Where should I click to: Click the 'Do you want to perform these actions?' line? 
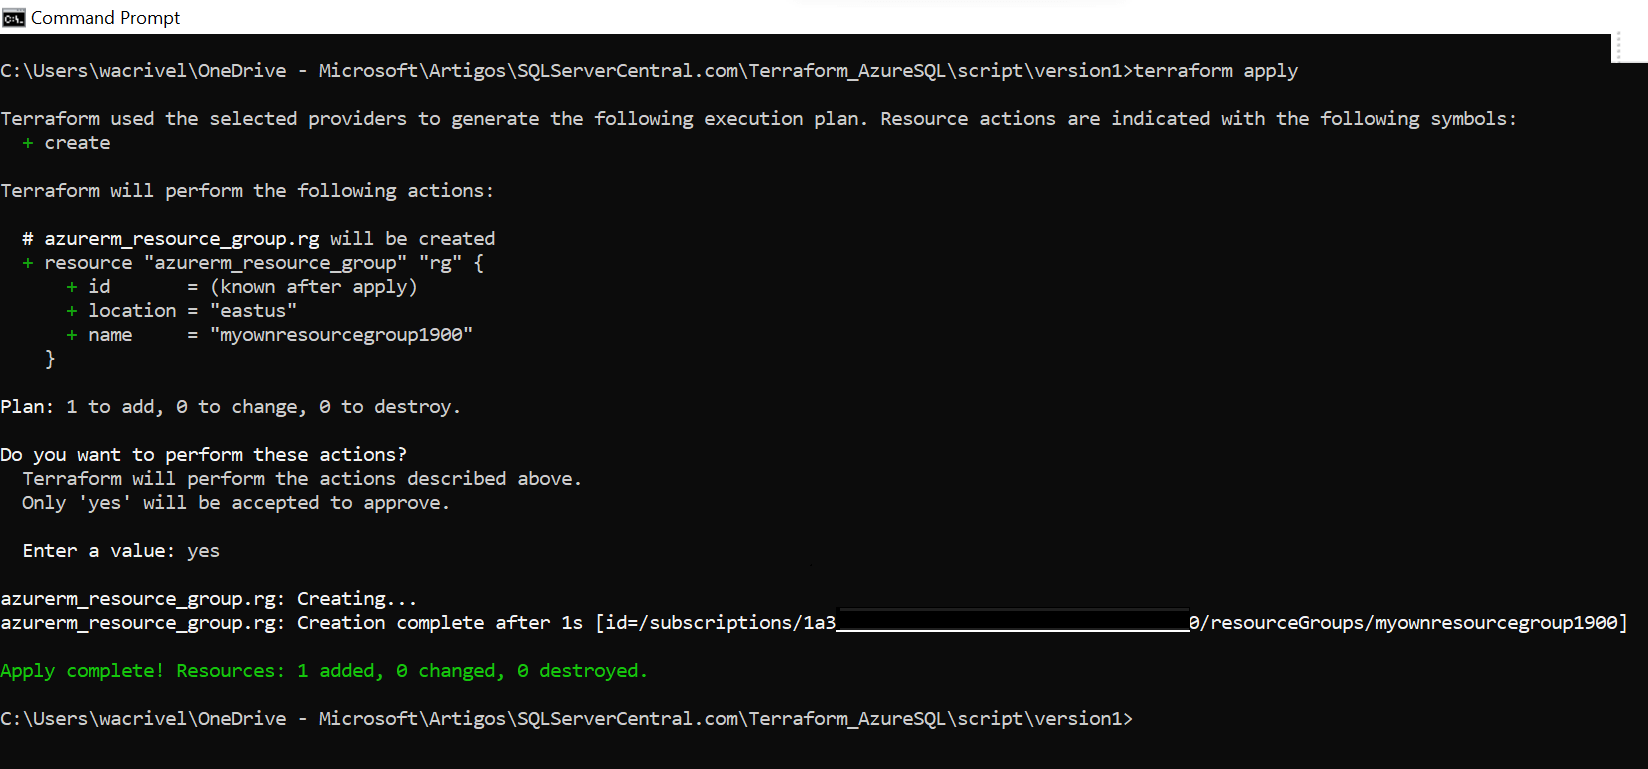point(204,455)
